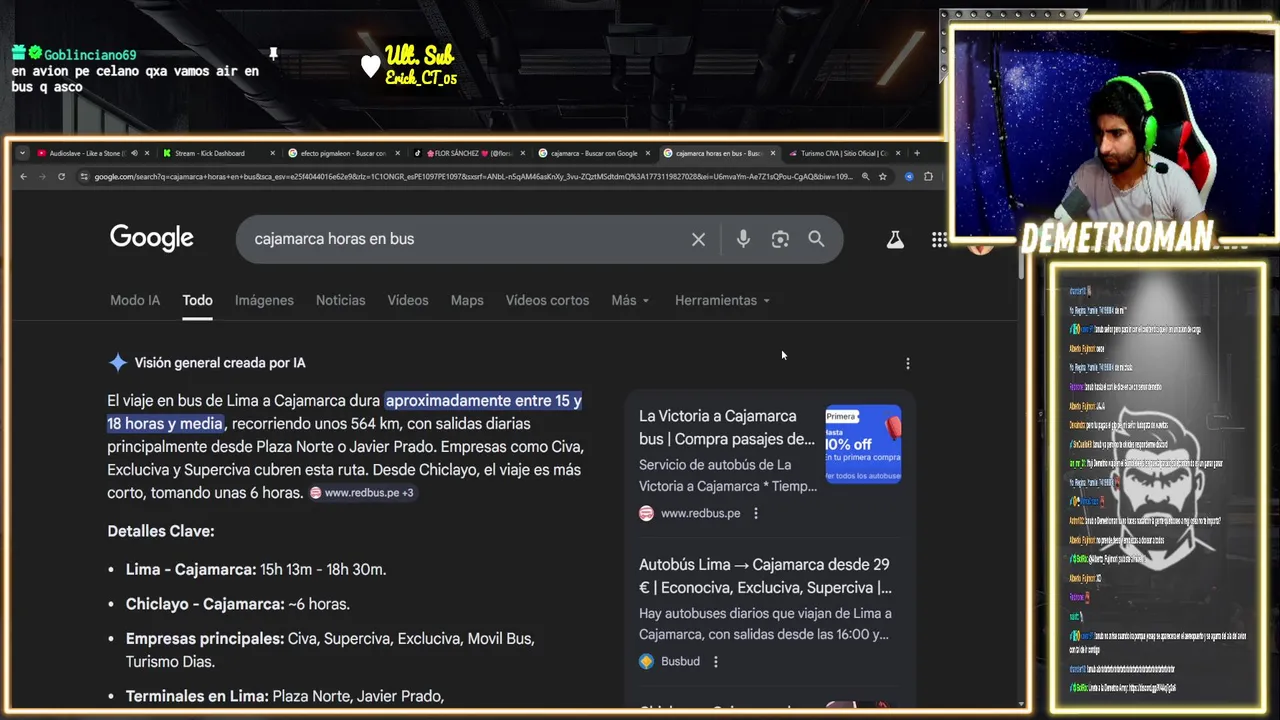The image size is (1280, 720).
Task: Close the cajamarca horas en bus tab
Action: coord(773,153)
